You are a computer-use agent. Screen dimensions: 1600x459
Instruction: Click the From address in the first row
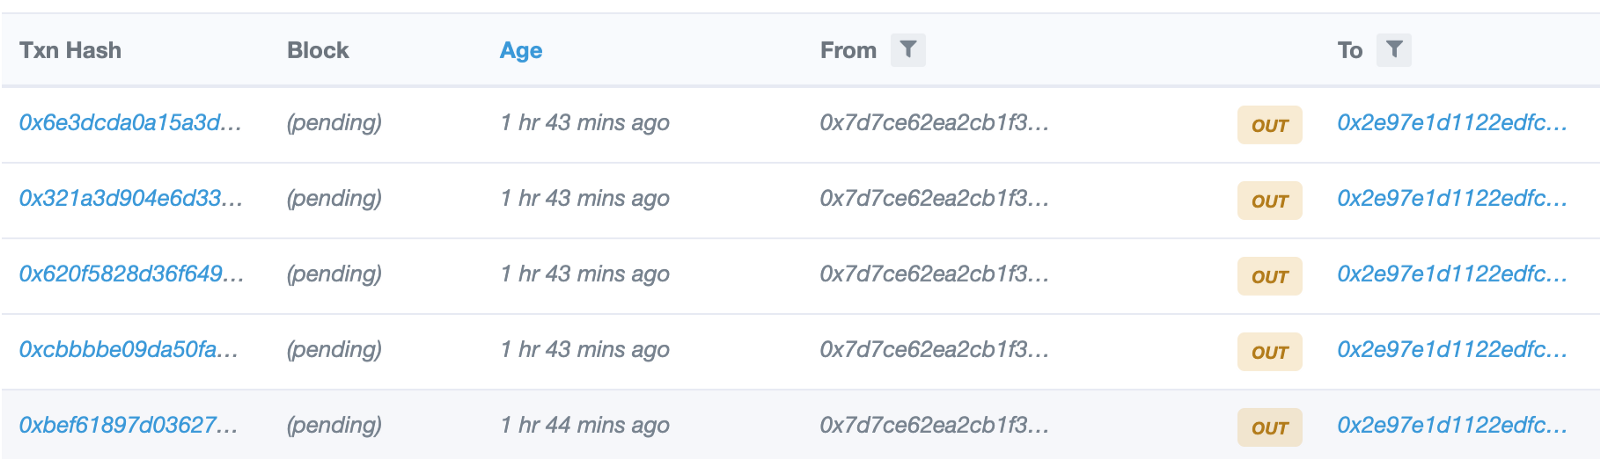[x=933, y=123]
